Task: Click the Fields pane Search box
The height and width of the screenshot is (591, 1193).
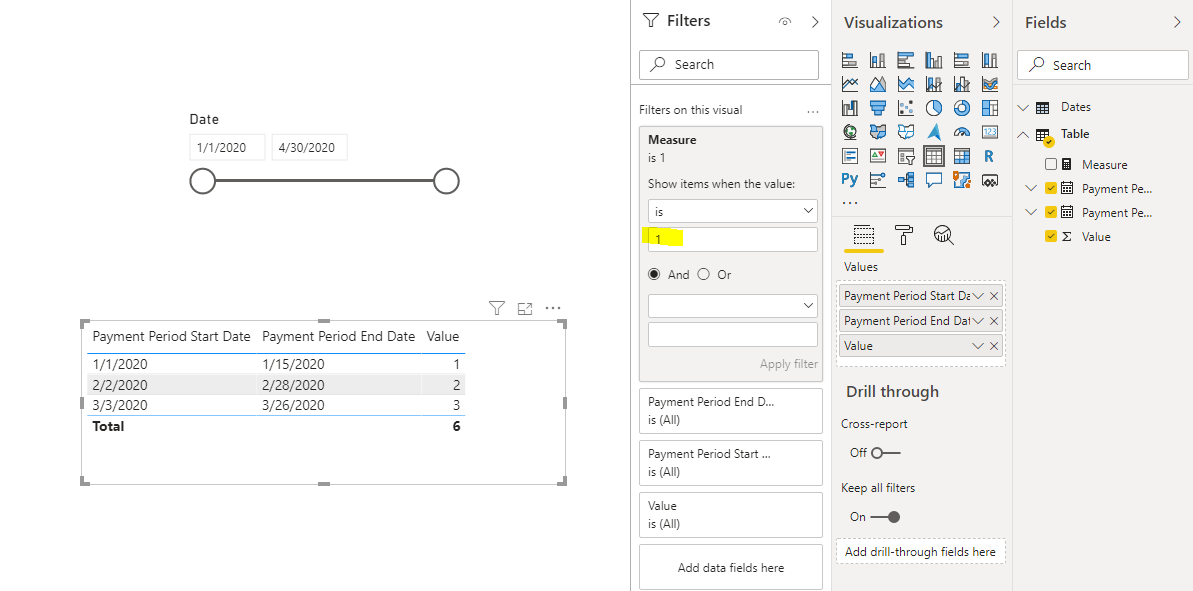Action: coord(1102,65)
